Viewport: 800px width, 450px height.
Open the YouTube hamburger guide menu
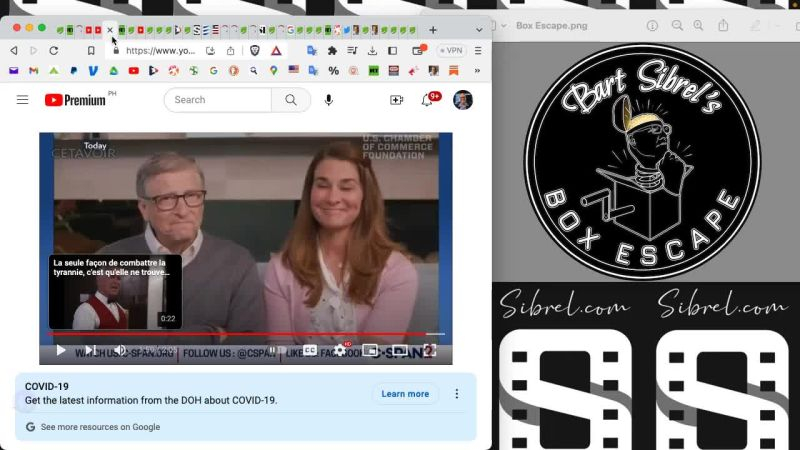coord(22,100)
